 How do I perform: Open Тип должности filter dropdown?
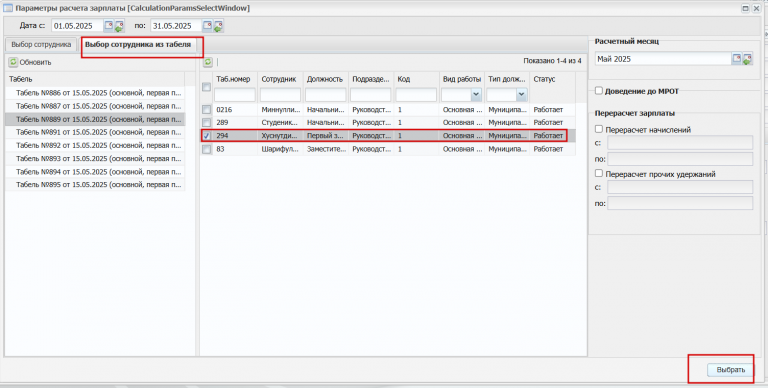pos(521,95)
